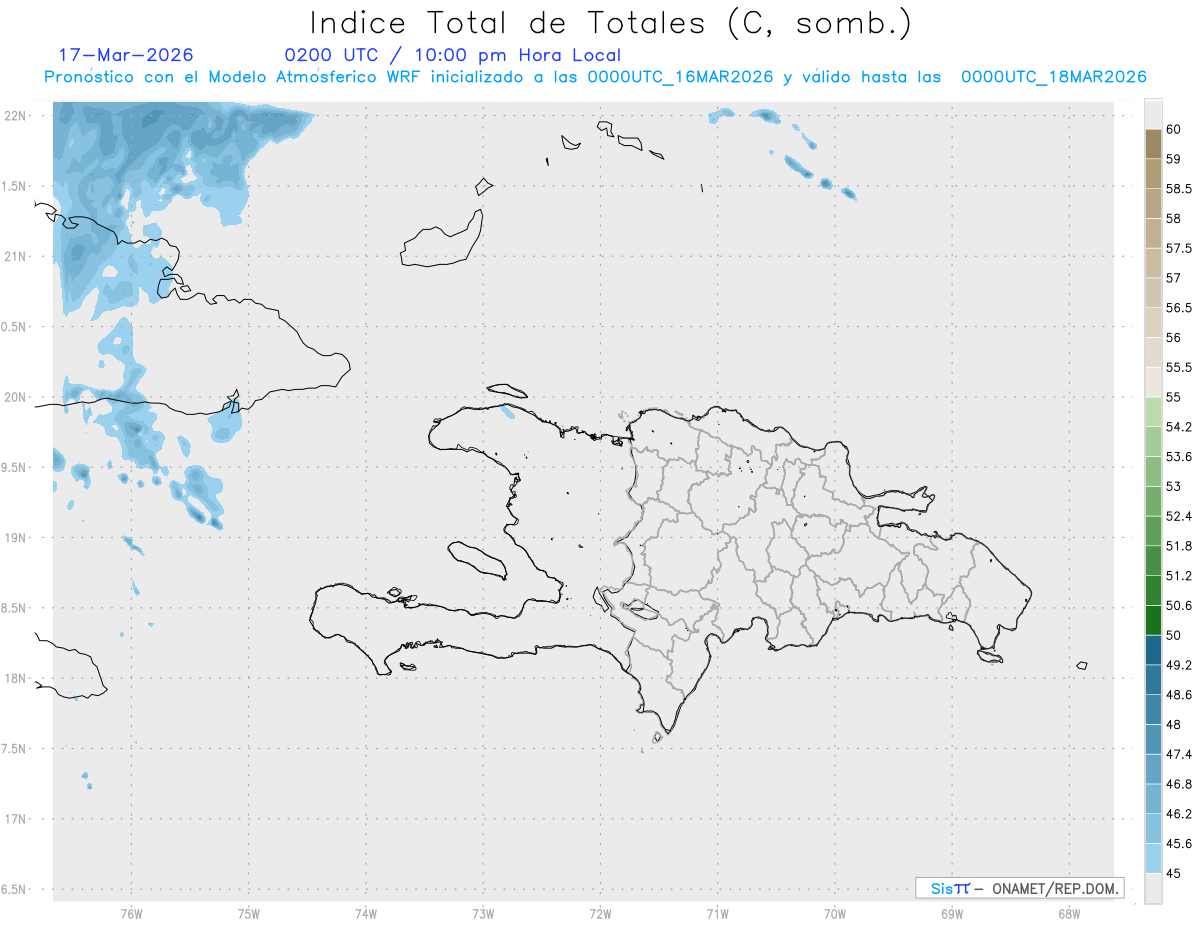Select the colorbar value "55.5"
1200x927 pixels.
click(1178, 367)
